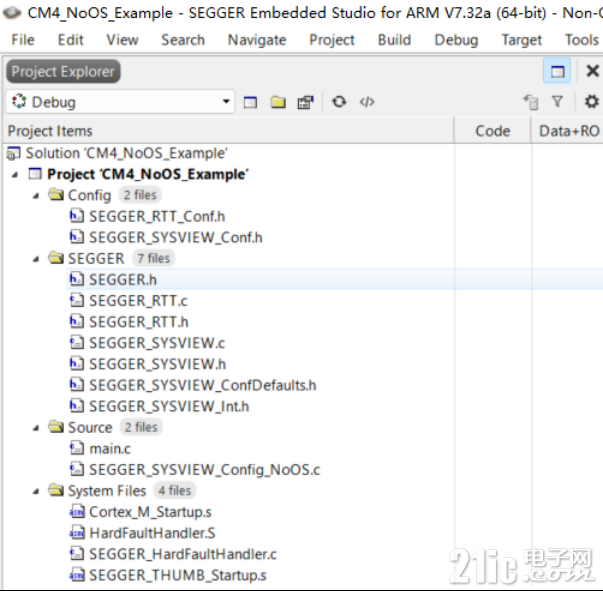Select SEGGER_SYSVIEW_ConfDefaults.h file

203,385
